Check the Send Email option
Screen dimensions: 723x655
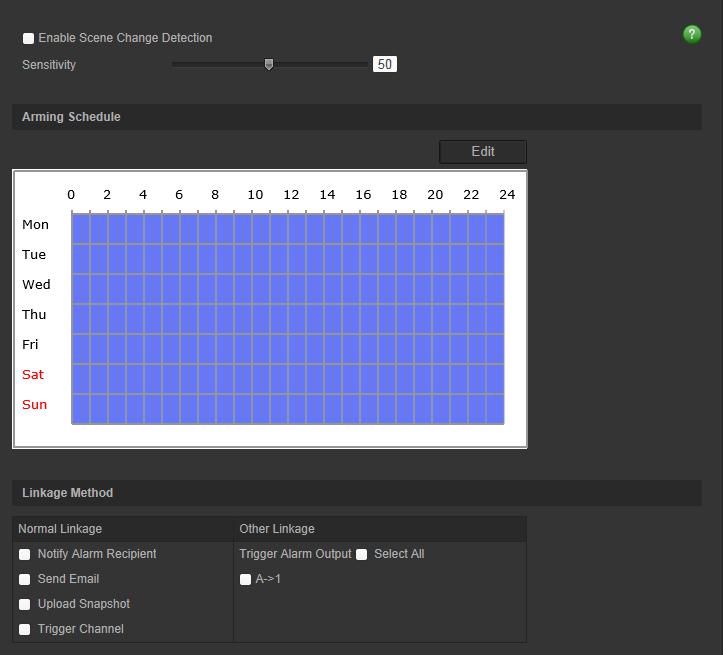pyautogui.click(x=24, y=579)
